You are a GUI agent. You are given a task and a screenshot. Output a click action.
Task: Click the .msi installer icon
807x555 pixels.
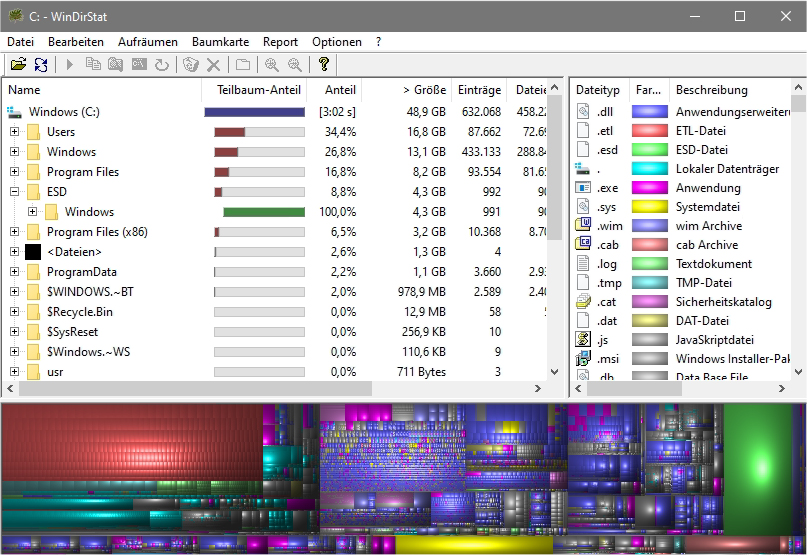coord(583,358)
